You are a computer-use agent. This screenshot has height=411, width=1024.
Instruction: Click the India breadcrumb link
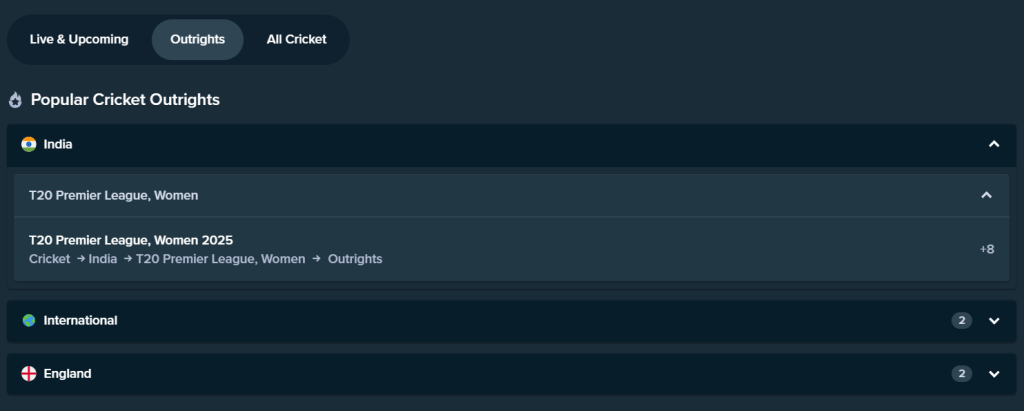click(103, 259)
